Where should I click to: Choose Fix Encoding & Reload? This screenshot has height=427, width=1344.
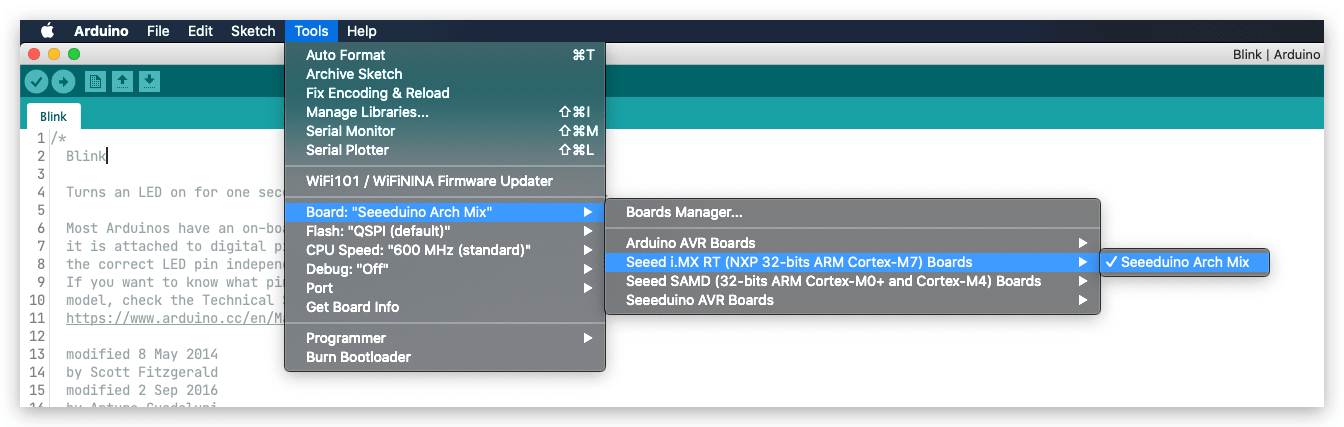click(445, 93)
